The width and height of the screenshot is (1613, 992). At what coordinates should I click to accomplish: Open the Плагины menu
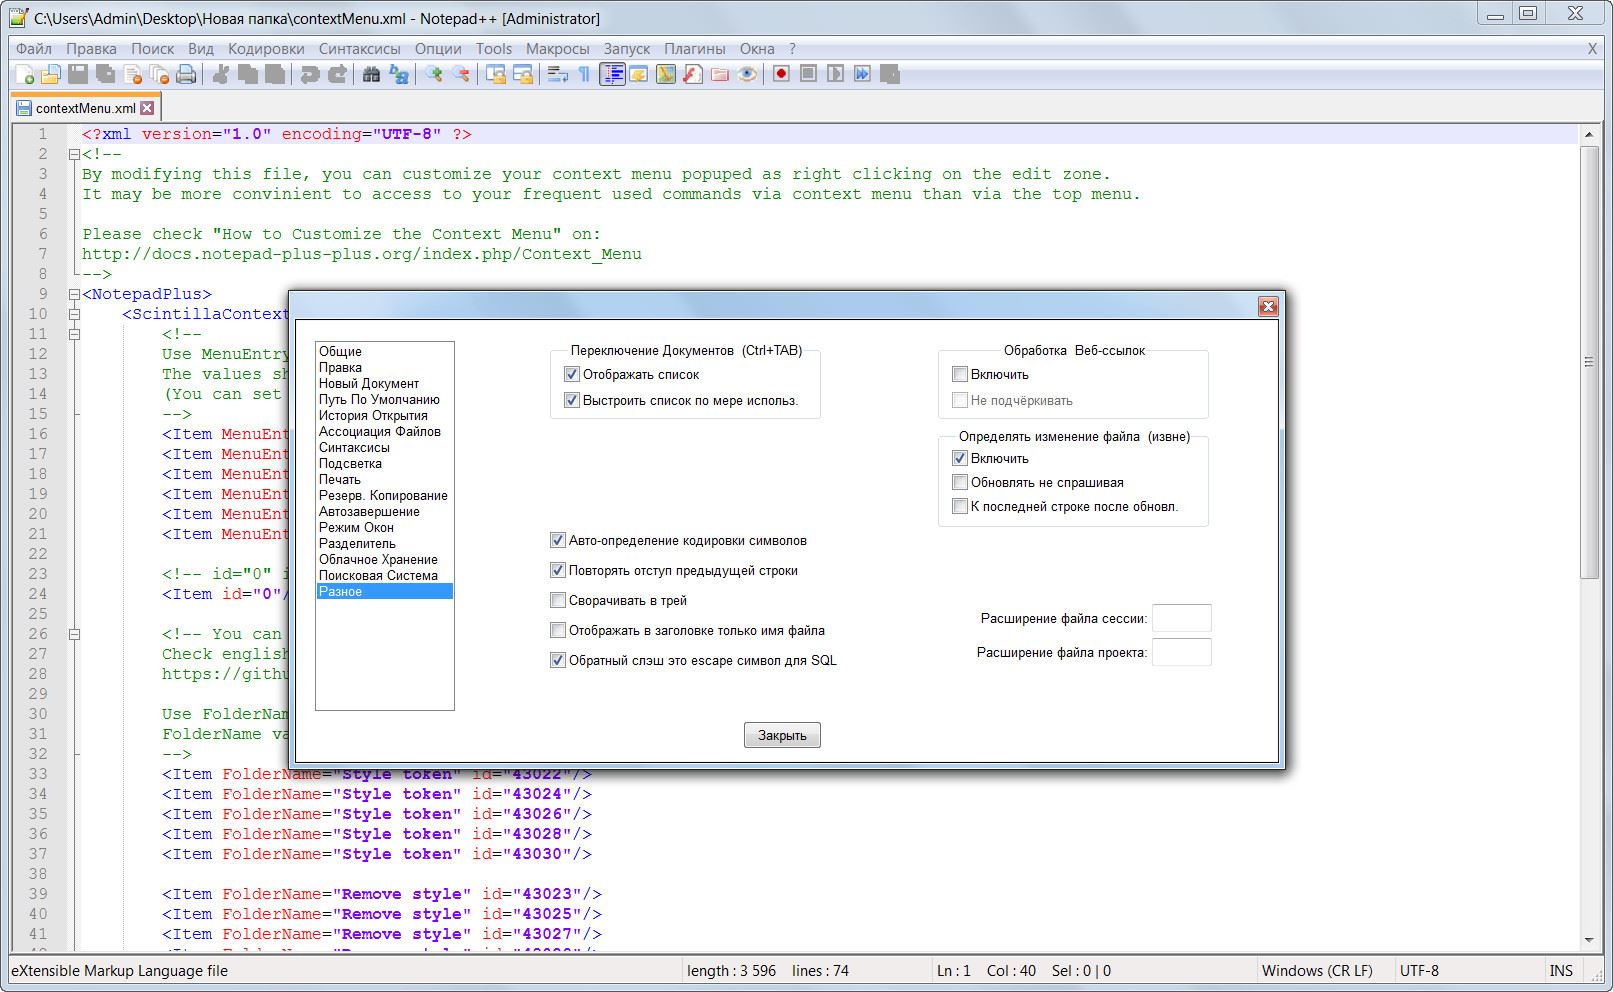694,49
